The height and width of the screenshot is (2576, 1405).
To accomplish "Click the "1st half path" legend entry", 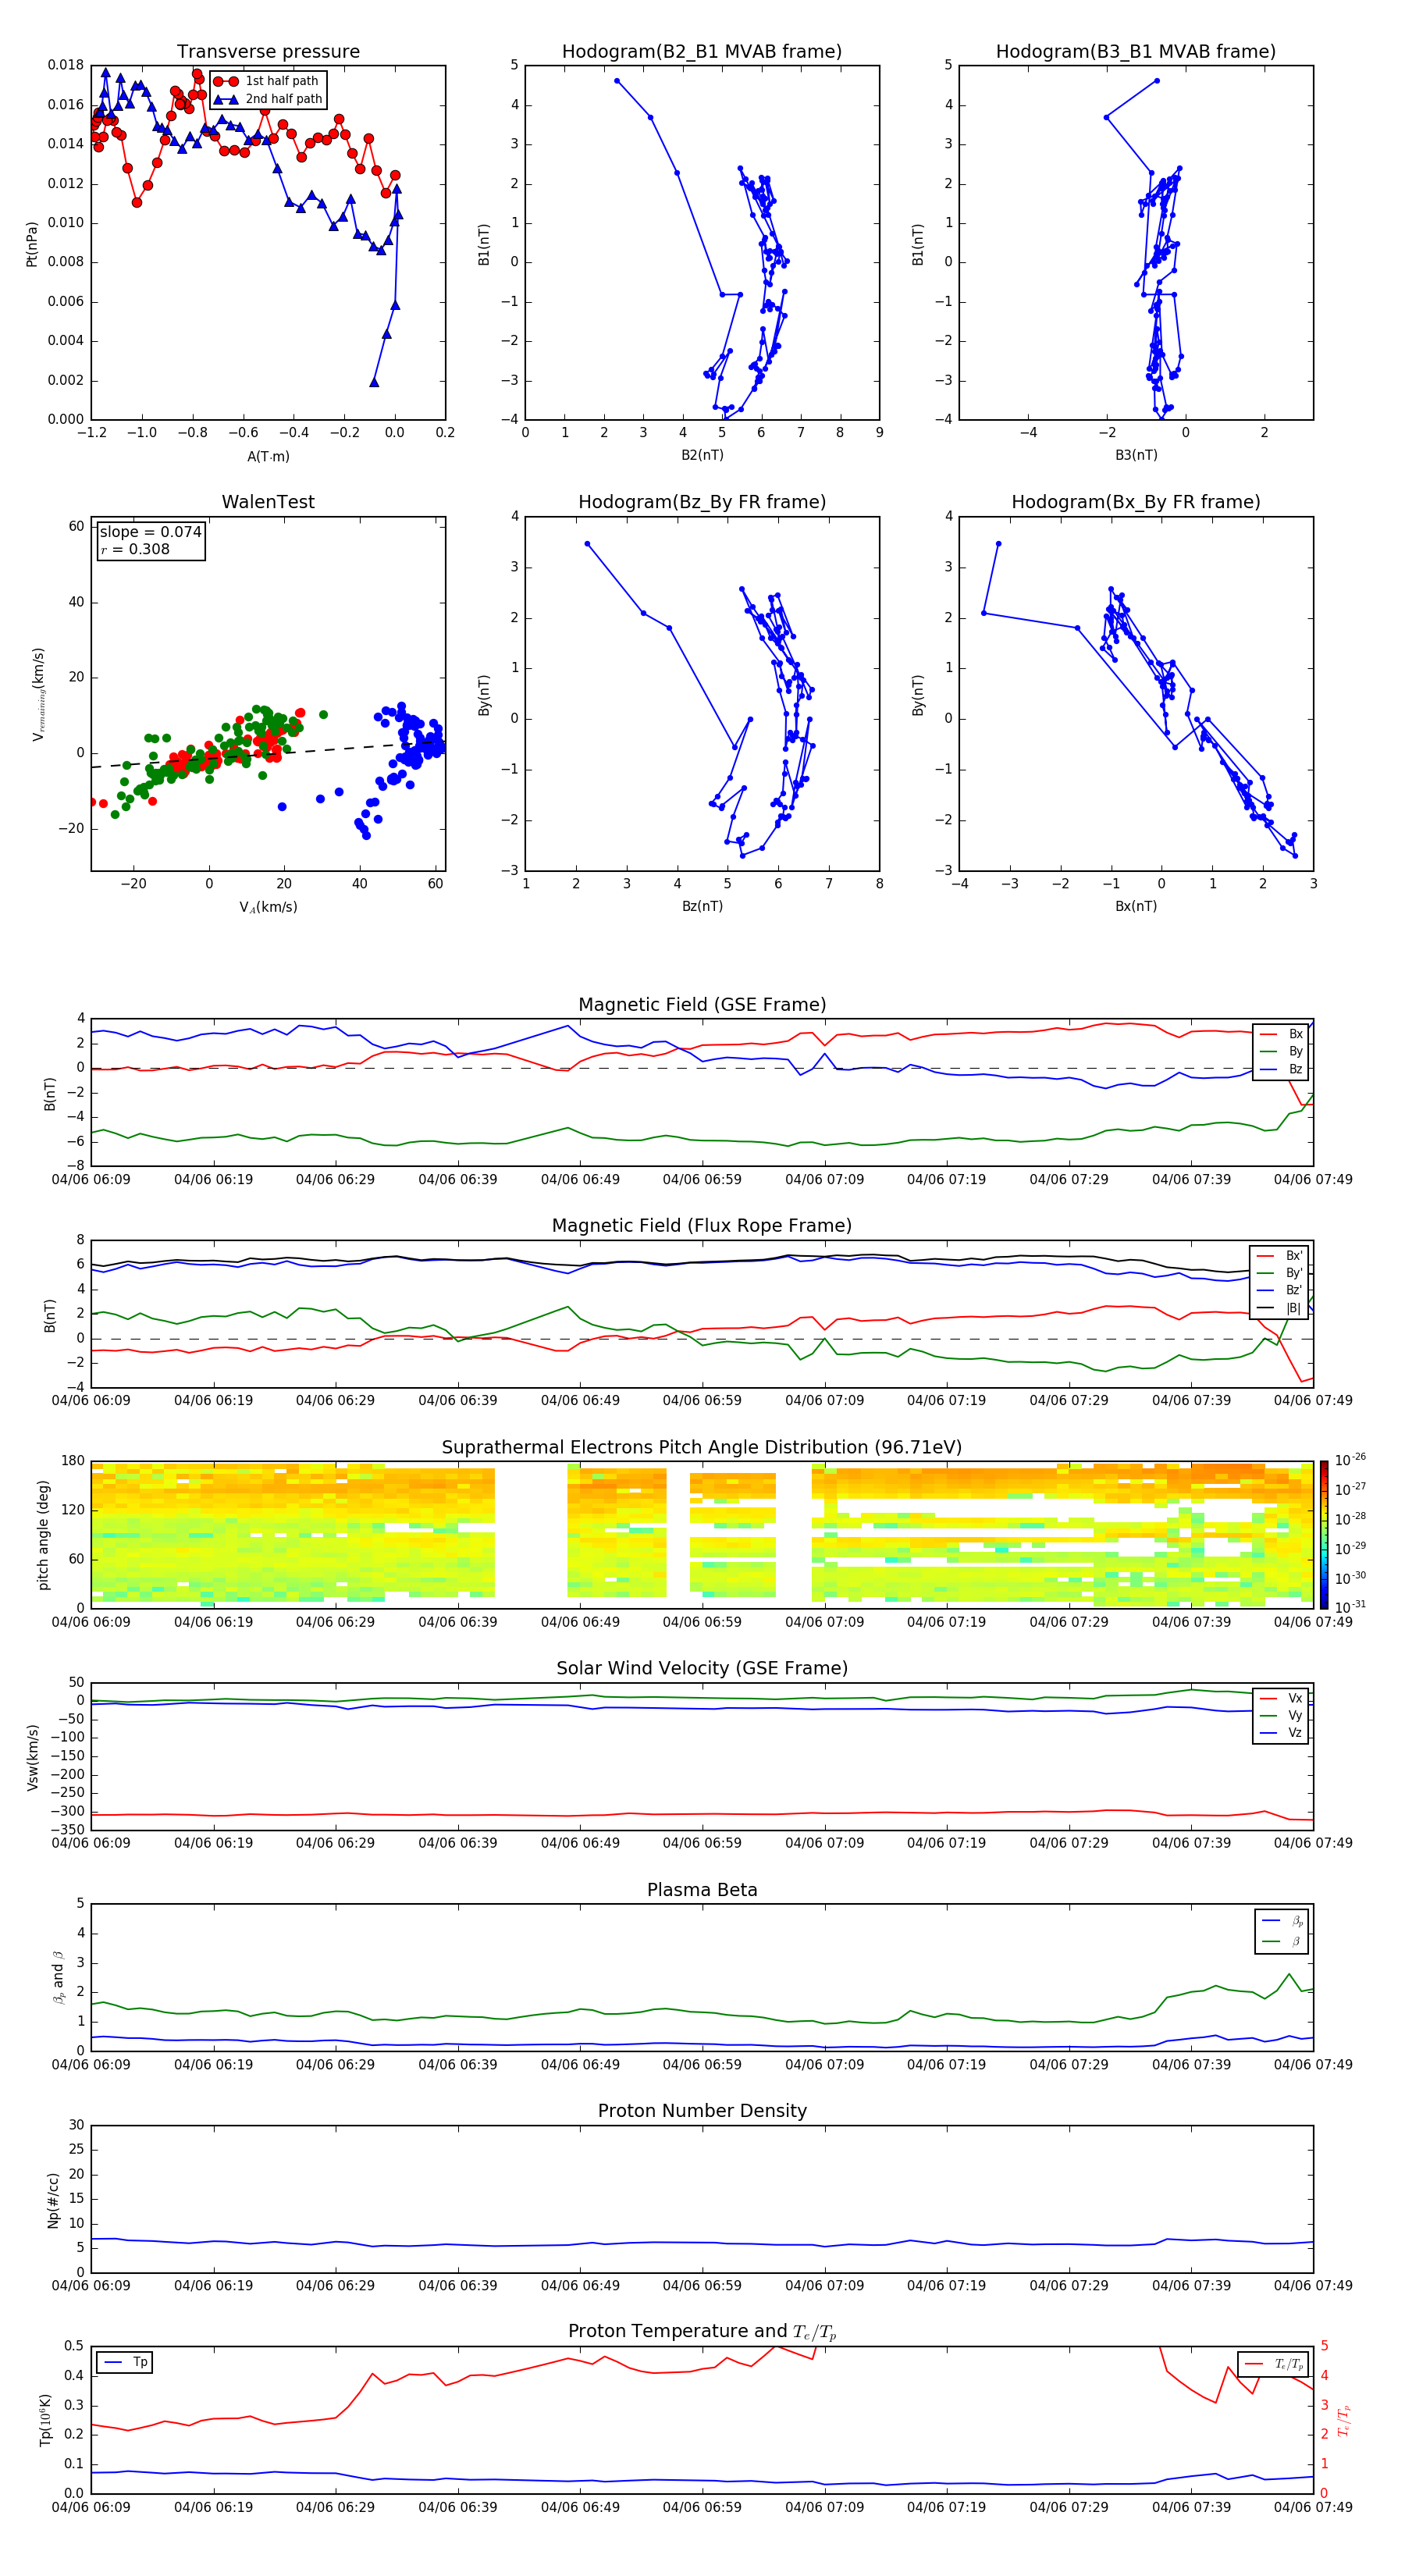I will coord(267,81).
